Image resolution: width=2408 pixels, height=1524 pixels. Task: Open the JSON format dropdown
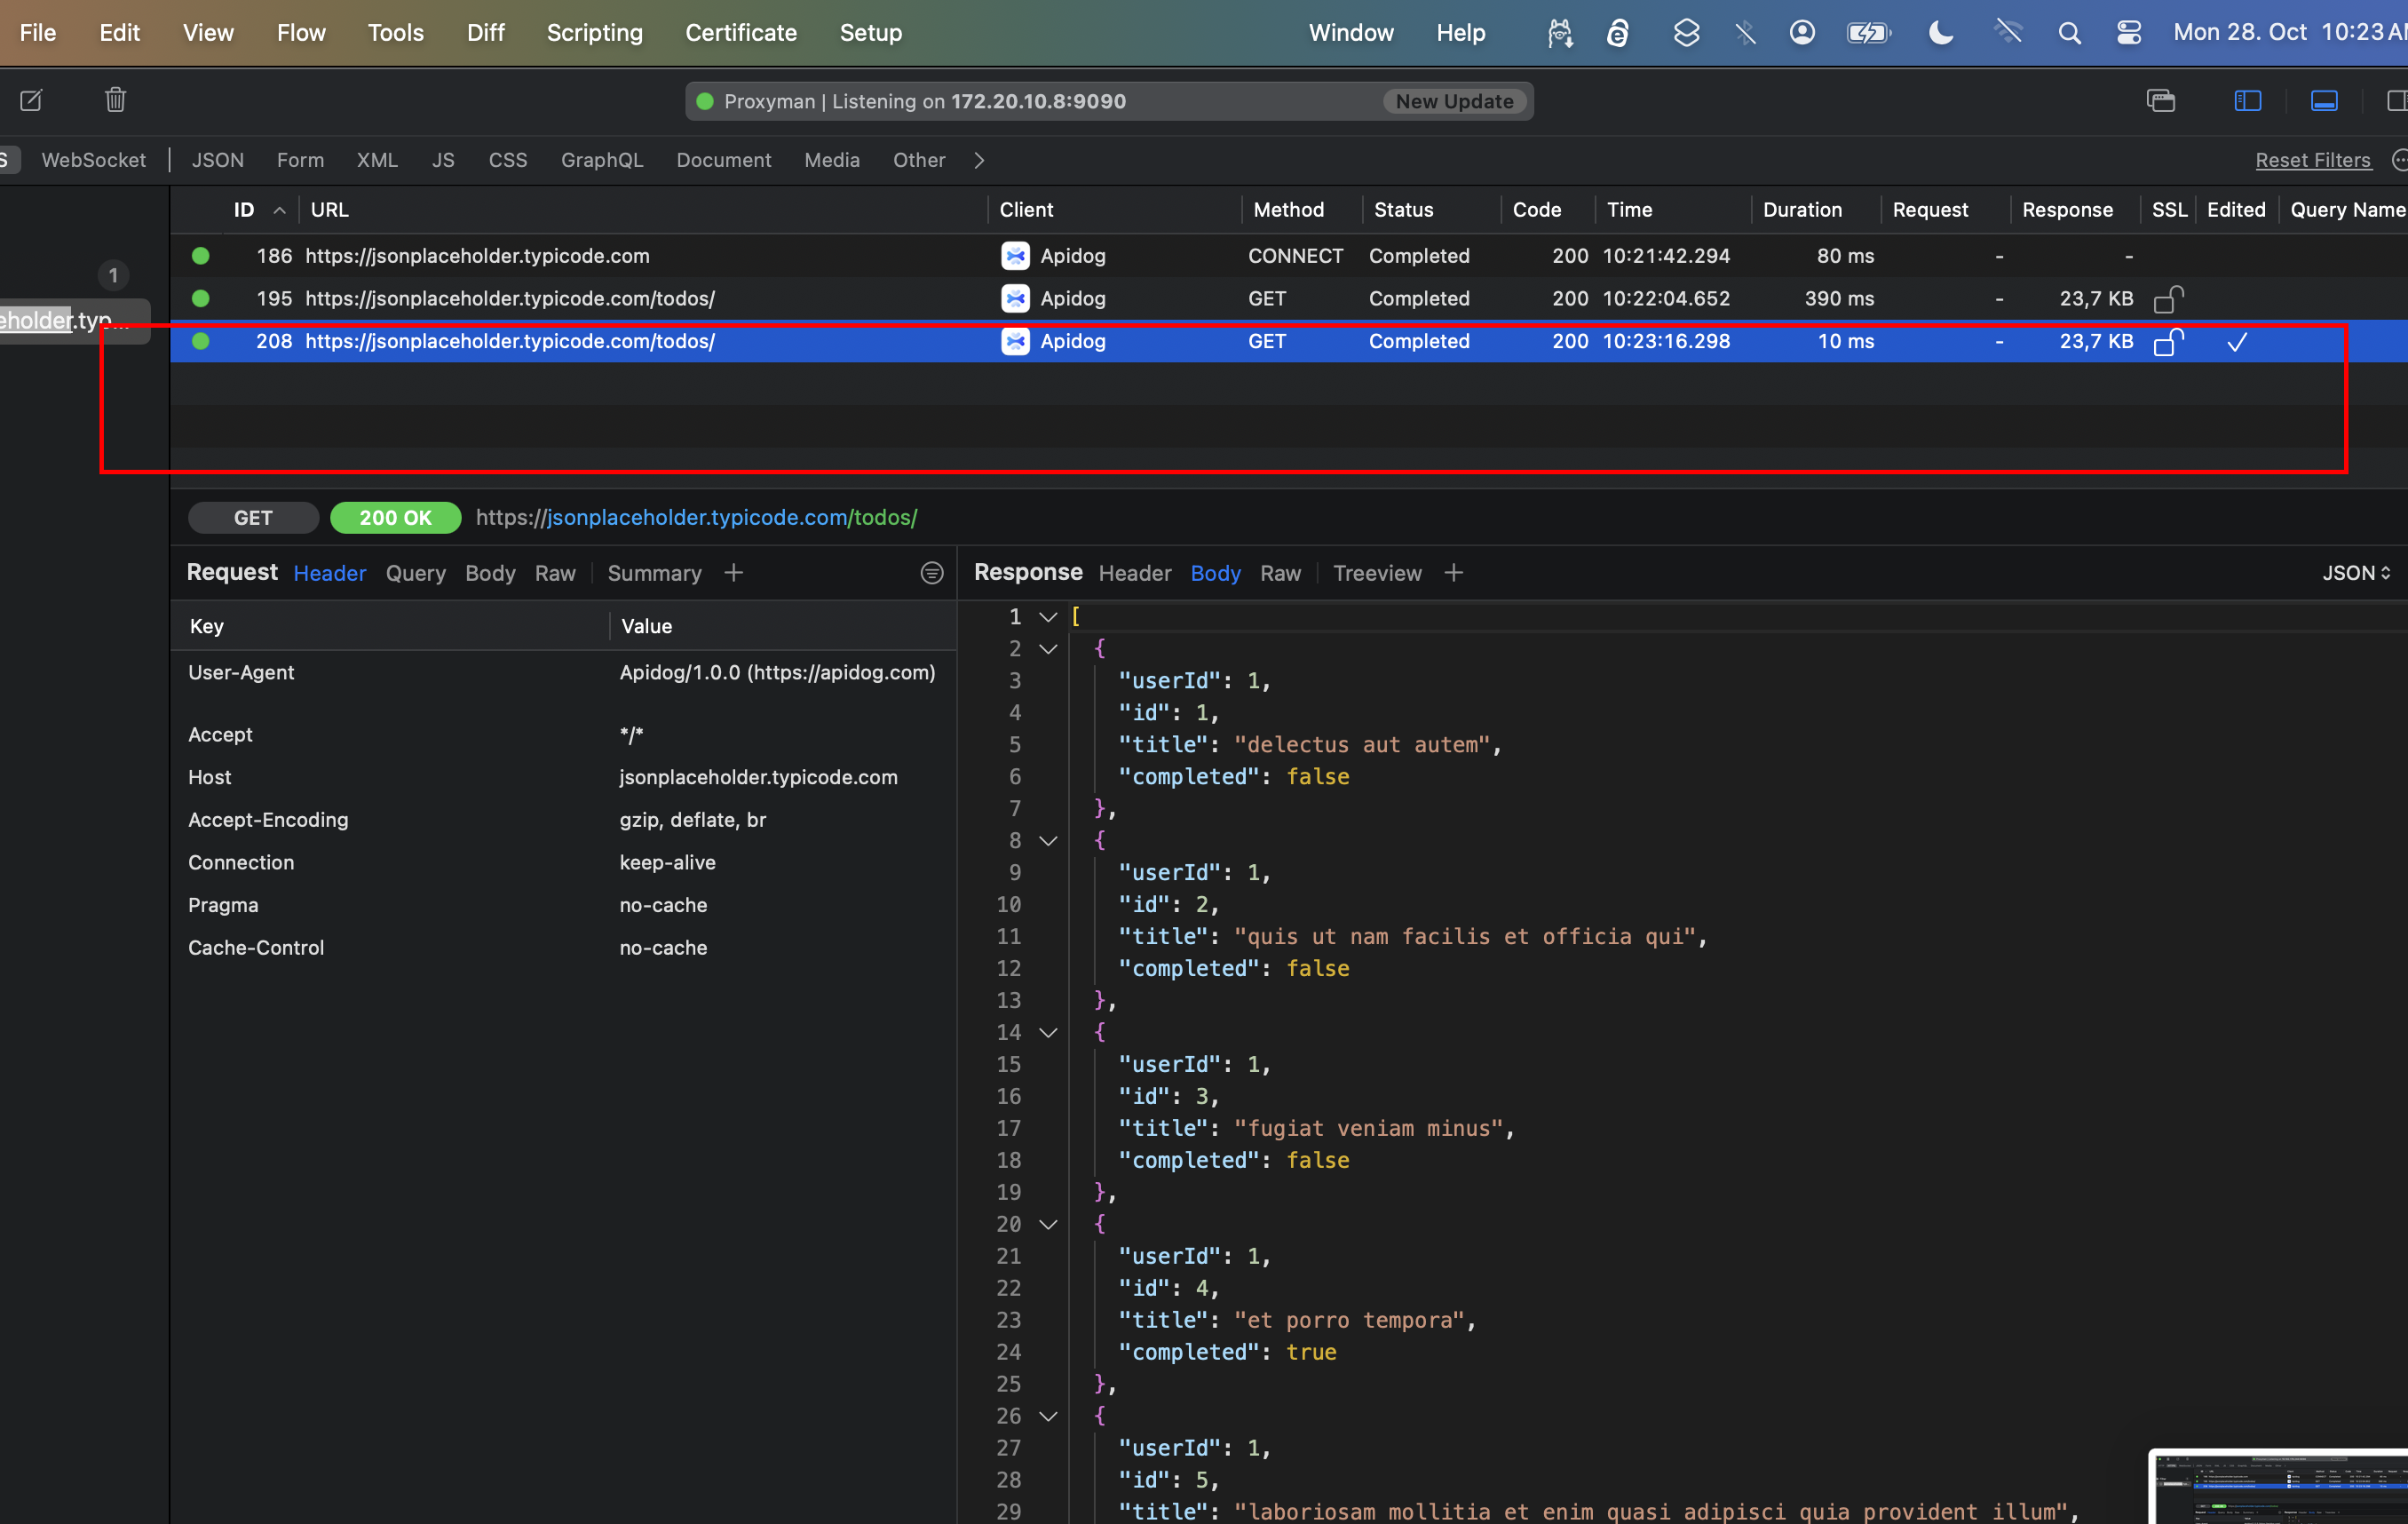[x=2355, y=573]
